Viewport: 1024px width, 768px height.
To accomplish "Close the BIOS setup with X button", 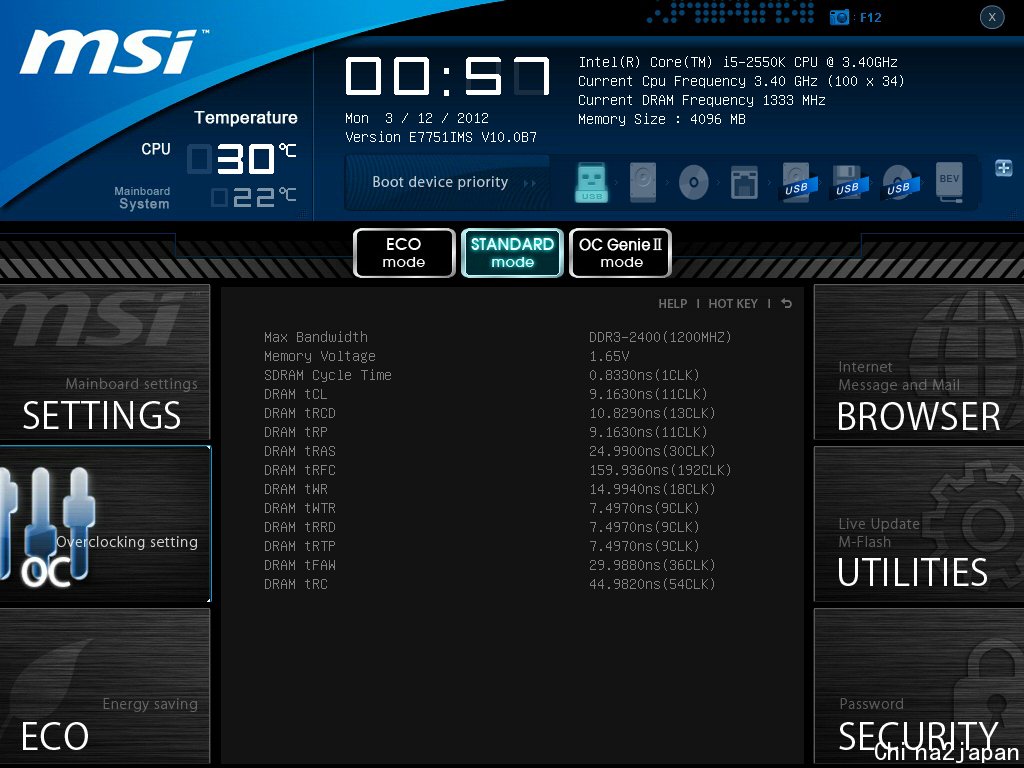I will pos(992,18).
